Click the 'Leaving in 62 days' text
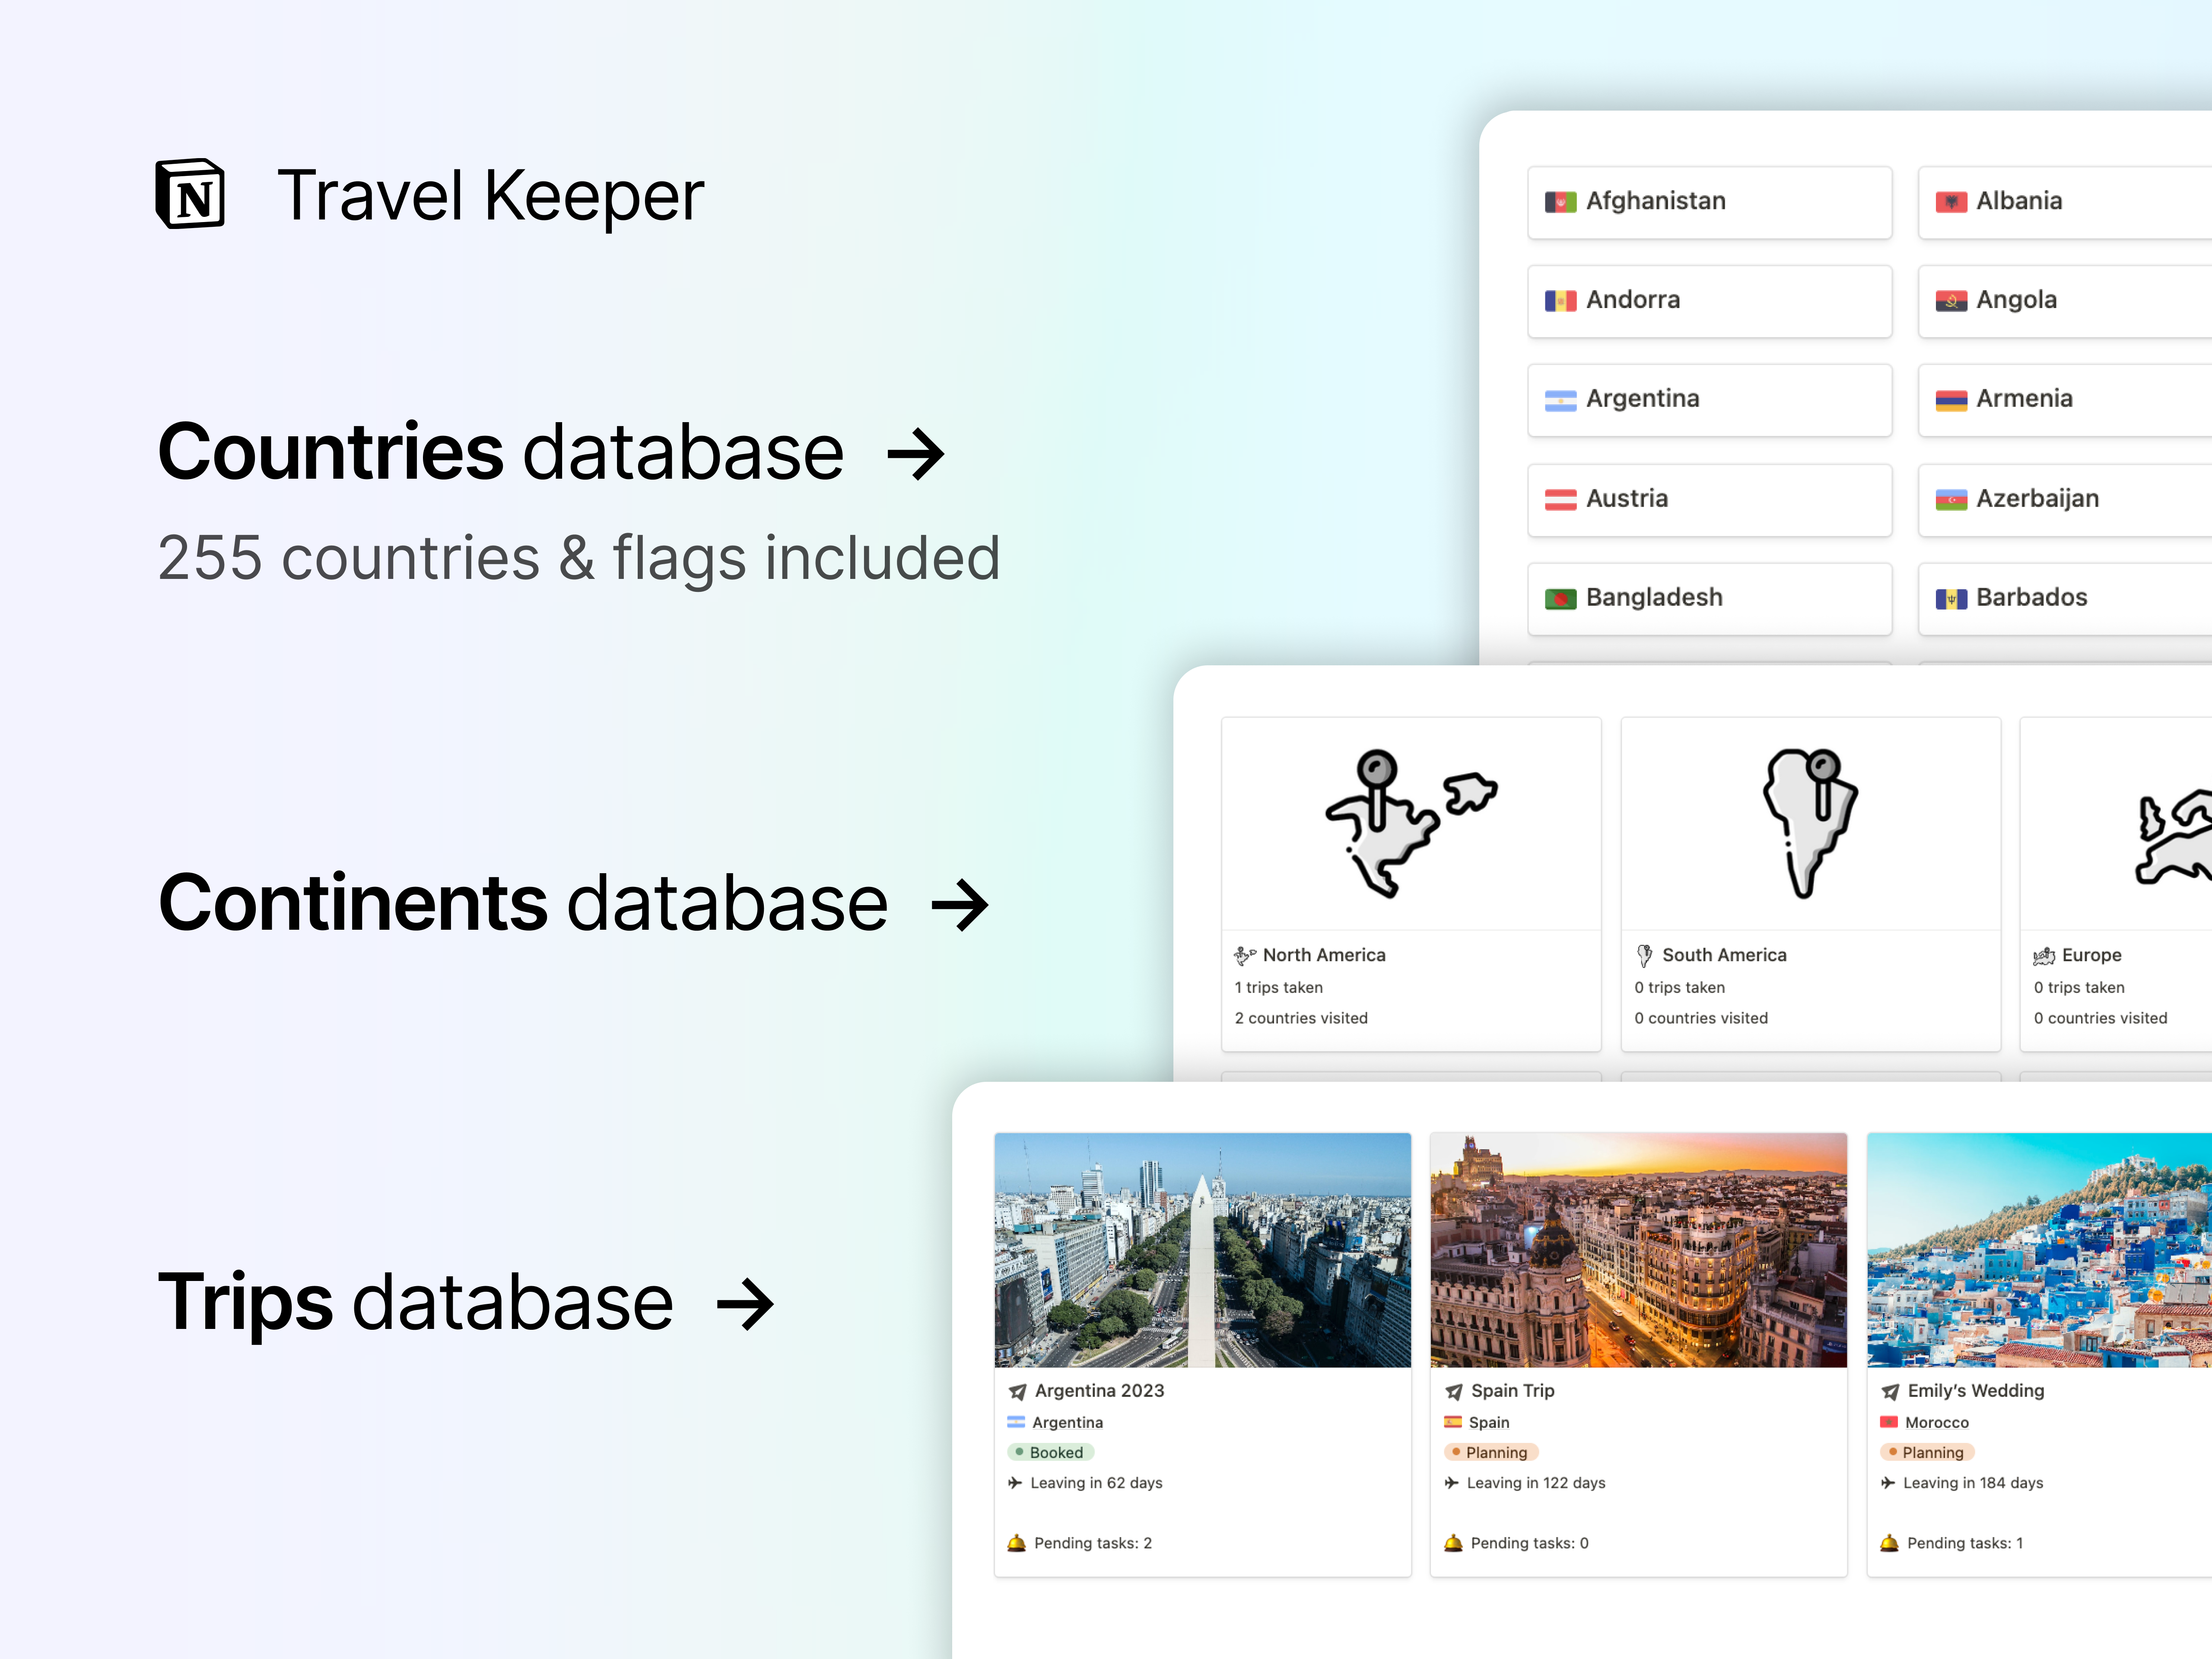 [x=1096, y=1483]
